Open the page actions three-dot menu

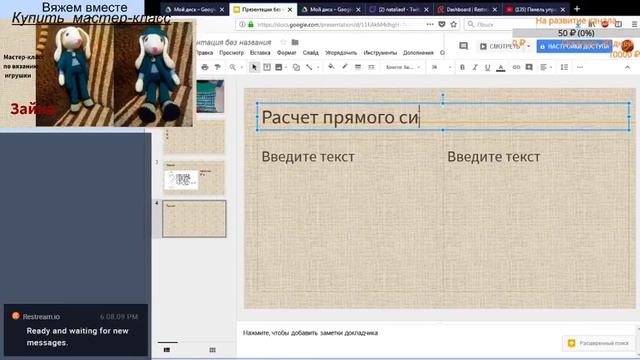click(x=430, y=24)
